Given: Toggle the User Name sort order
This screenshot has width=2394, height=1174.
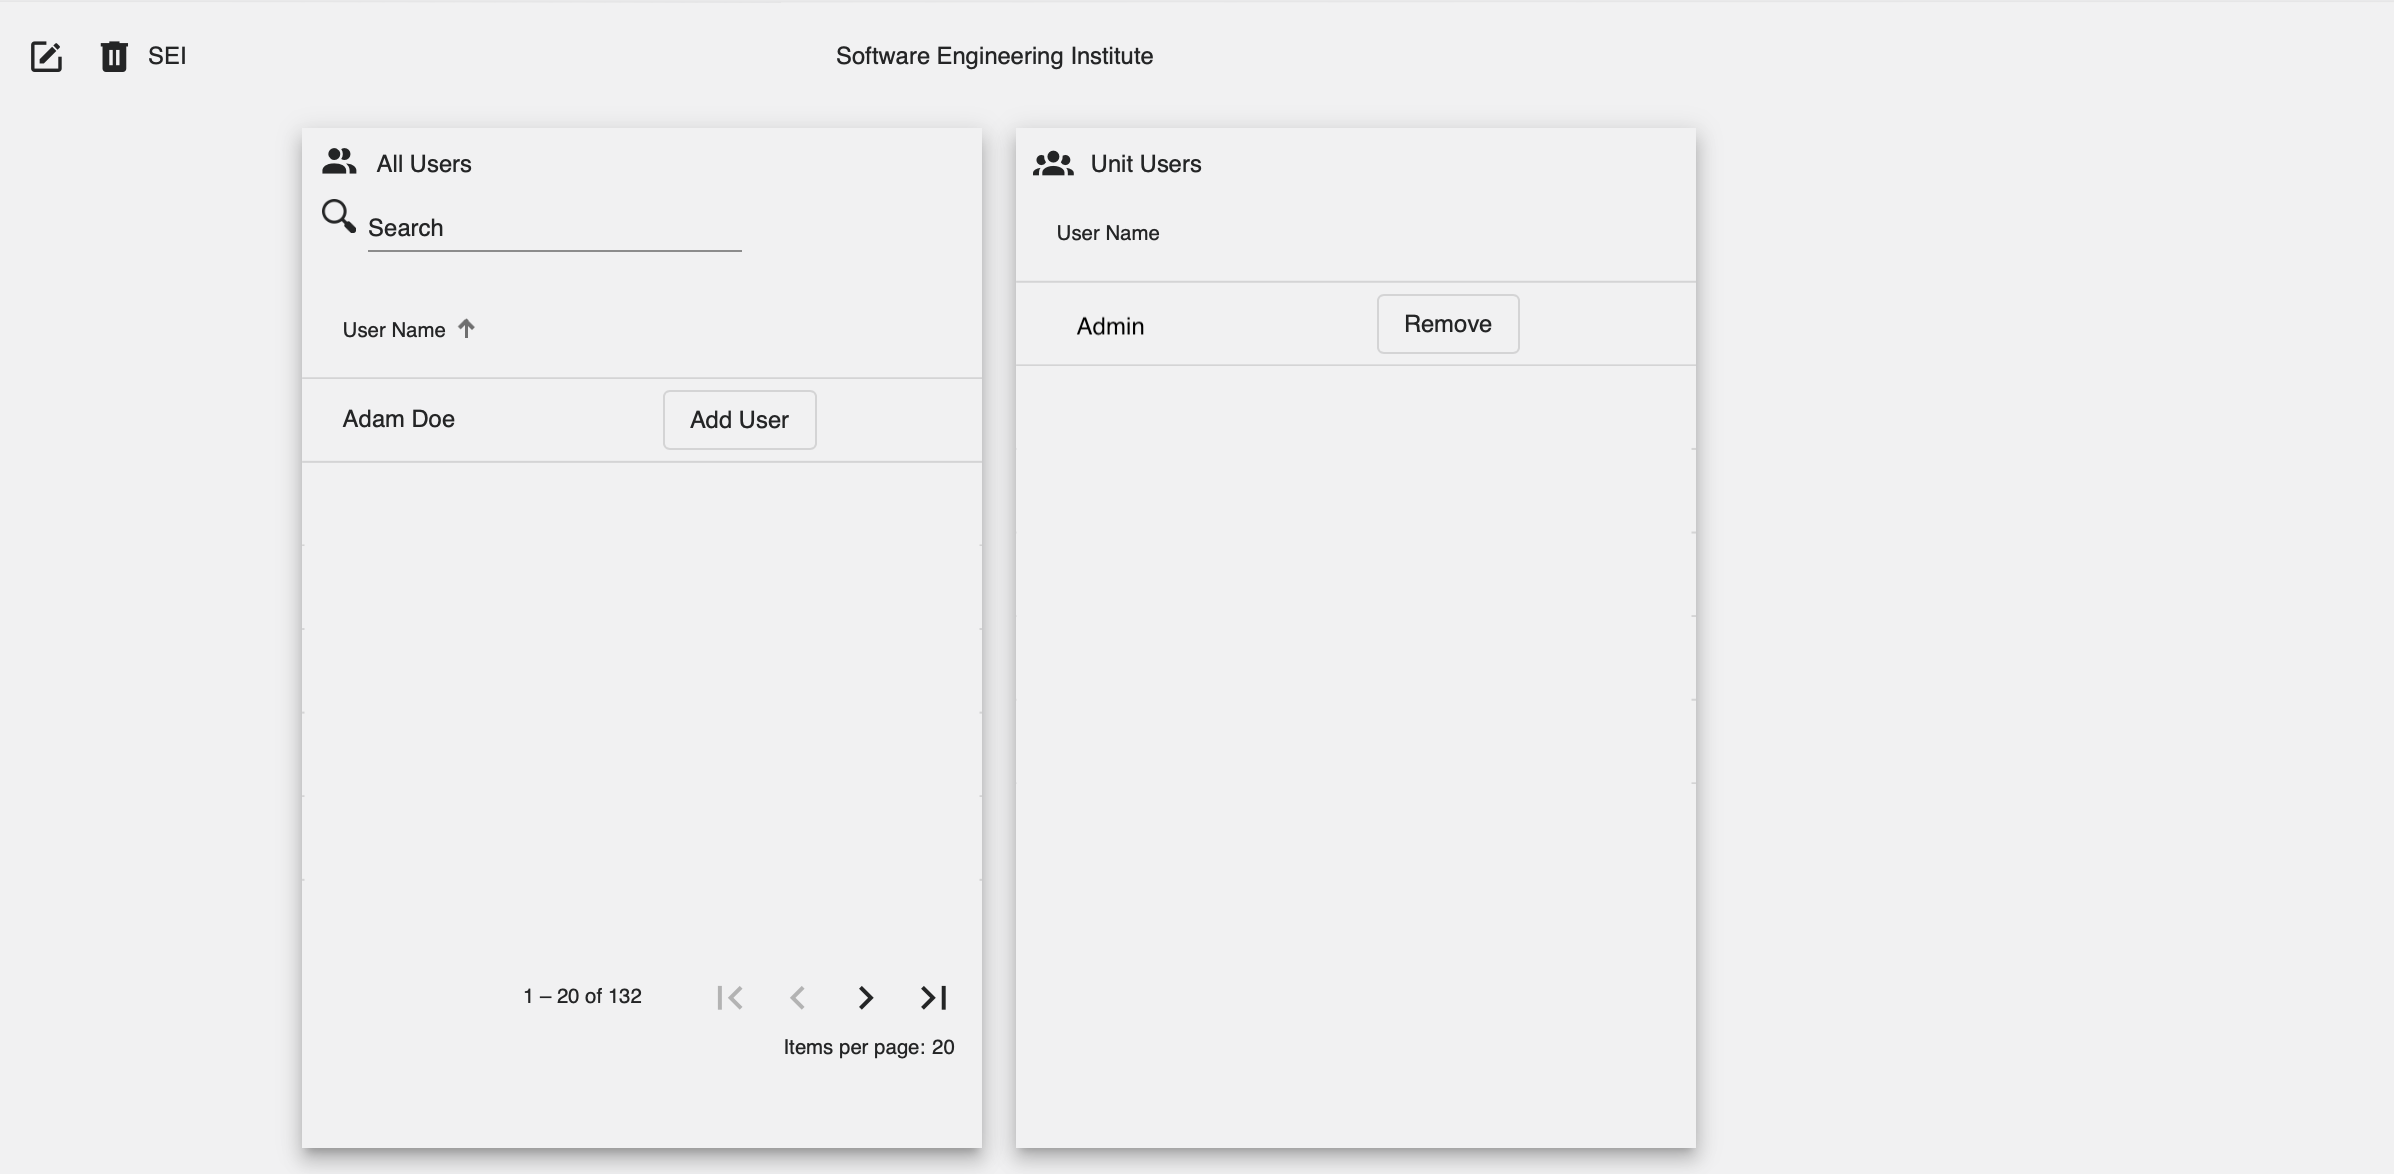Looking at the screenshot, I should (x=466, y=328).
